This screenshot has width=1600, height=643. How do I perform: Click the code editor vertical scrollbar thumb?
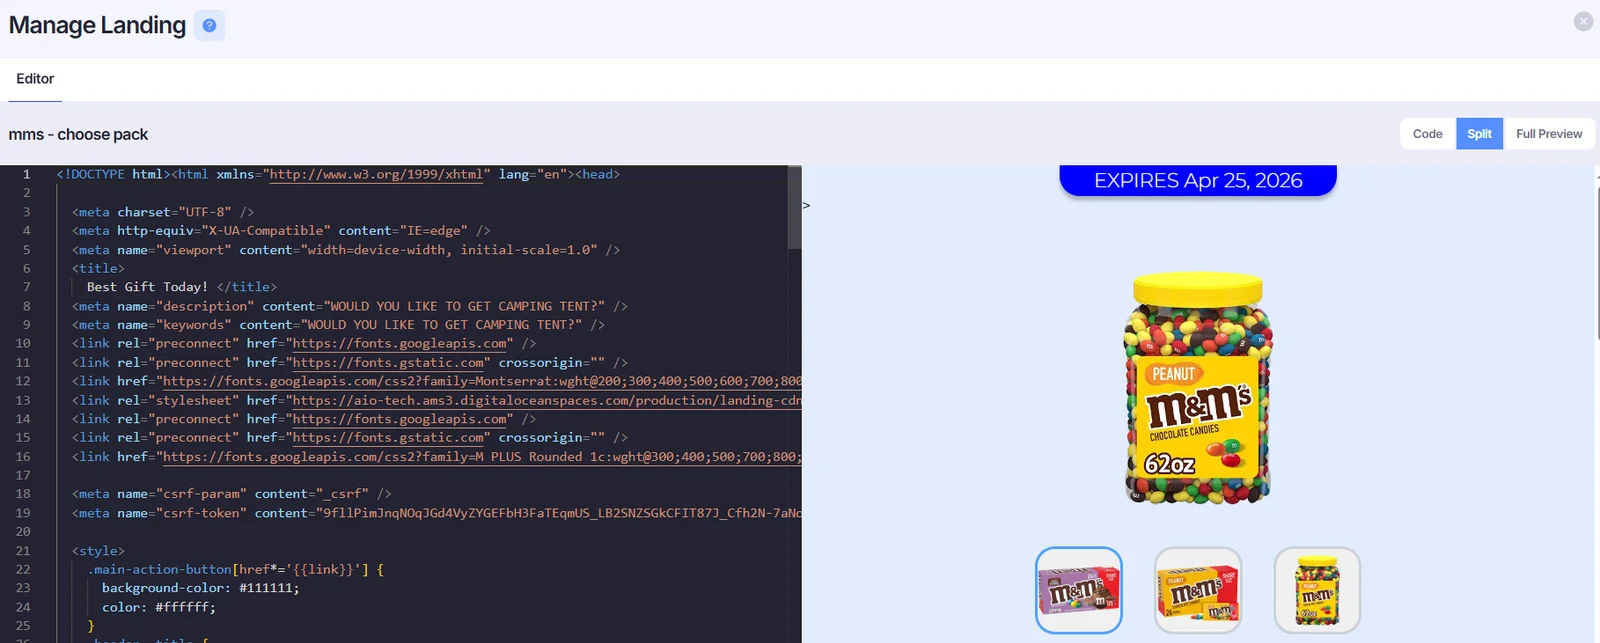click(x=795, y=207)
